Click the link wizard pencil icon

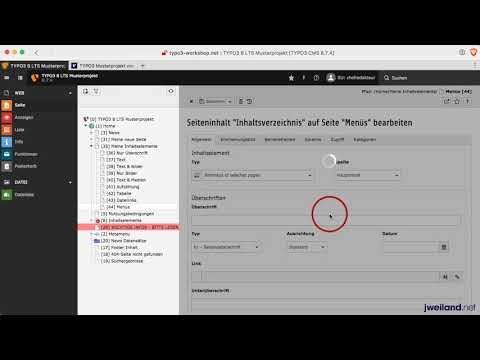coord(457,276)
